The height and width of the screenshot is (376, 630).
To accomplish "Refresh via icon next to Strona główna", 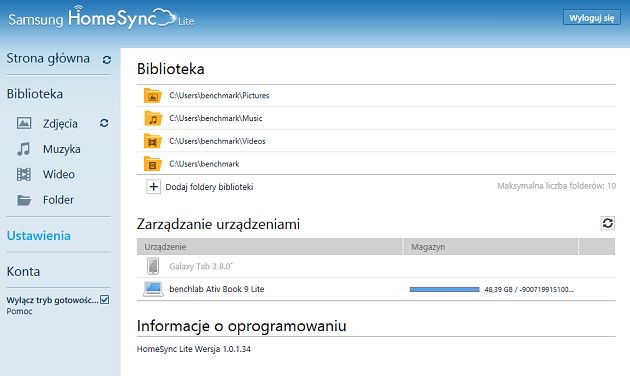I will click(x=106, y=60).
